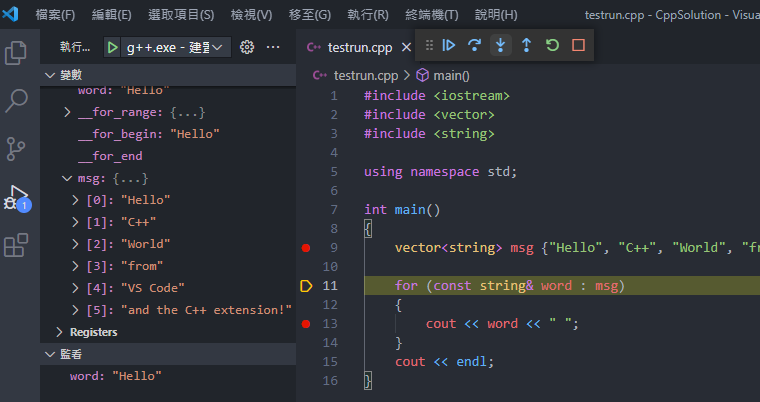This screenshot has height=402, width=760.
Task: Open the g++.exe debug configuration dropdown
Action: point(170,47)
